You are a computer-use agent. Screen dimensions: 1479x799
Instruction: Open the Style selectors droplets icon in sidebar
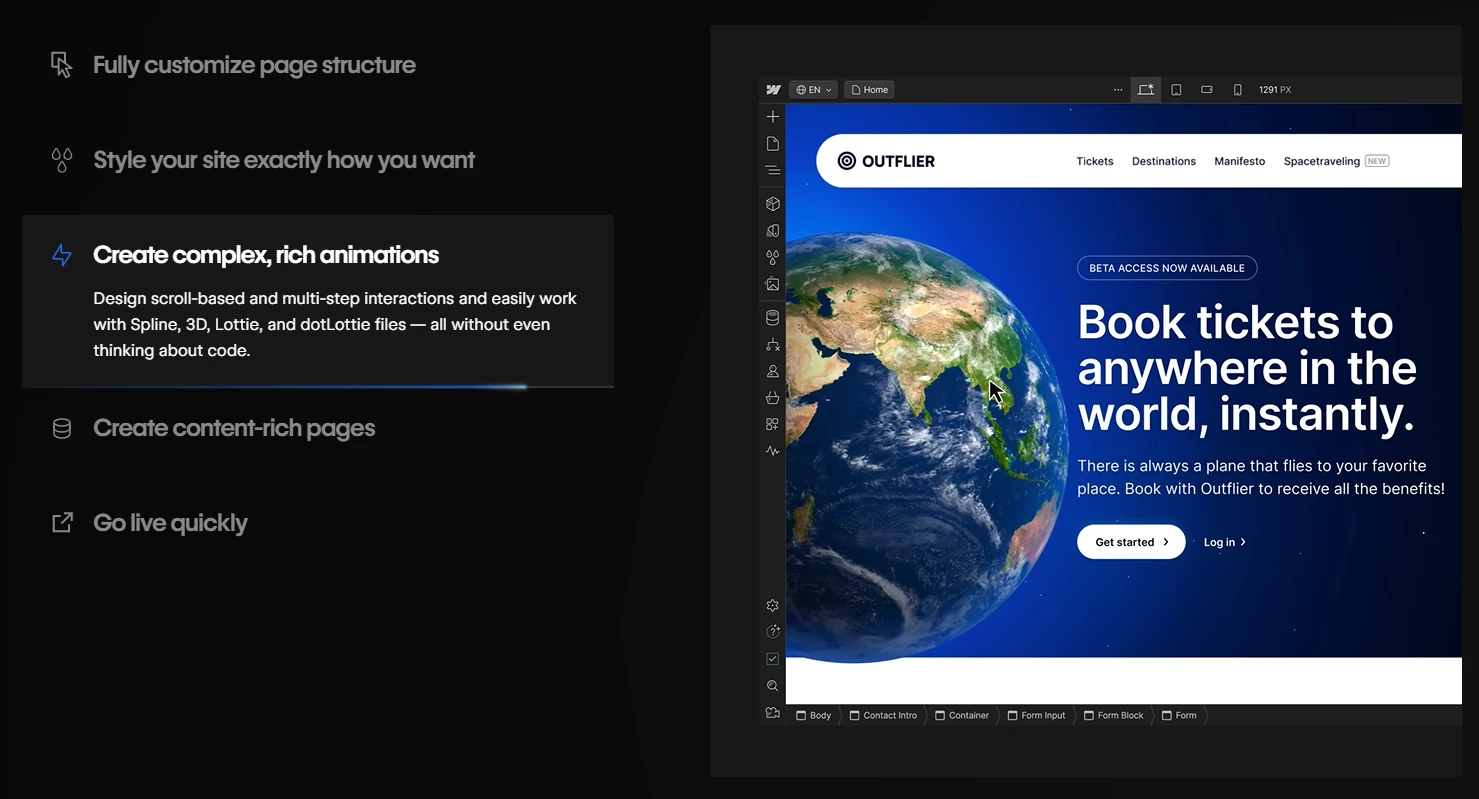coord(772,257)
